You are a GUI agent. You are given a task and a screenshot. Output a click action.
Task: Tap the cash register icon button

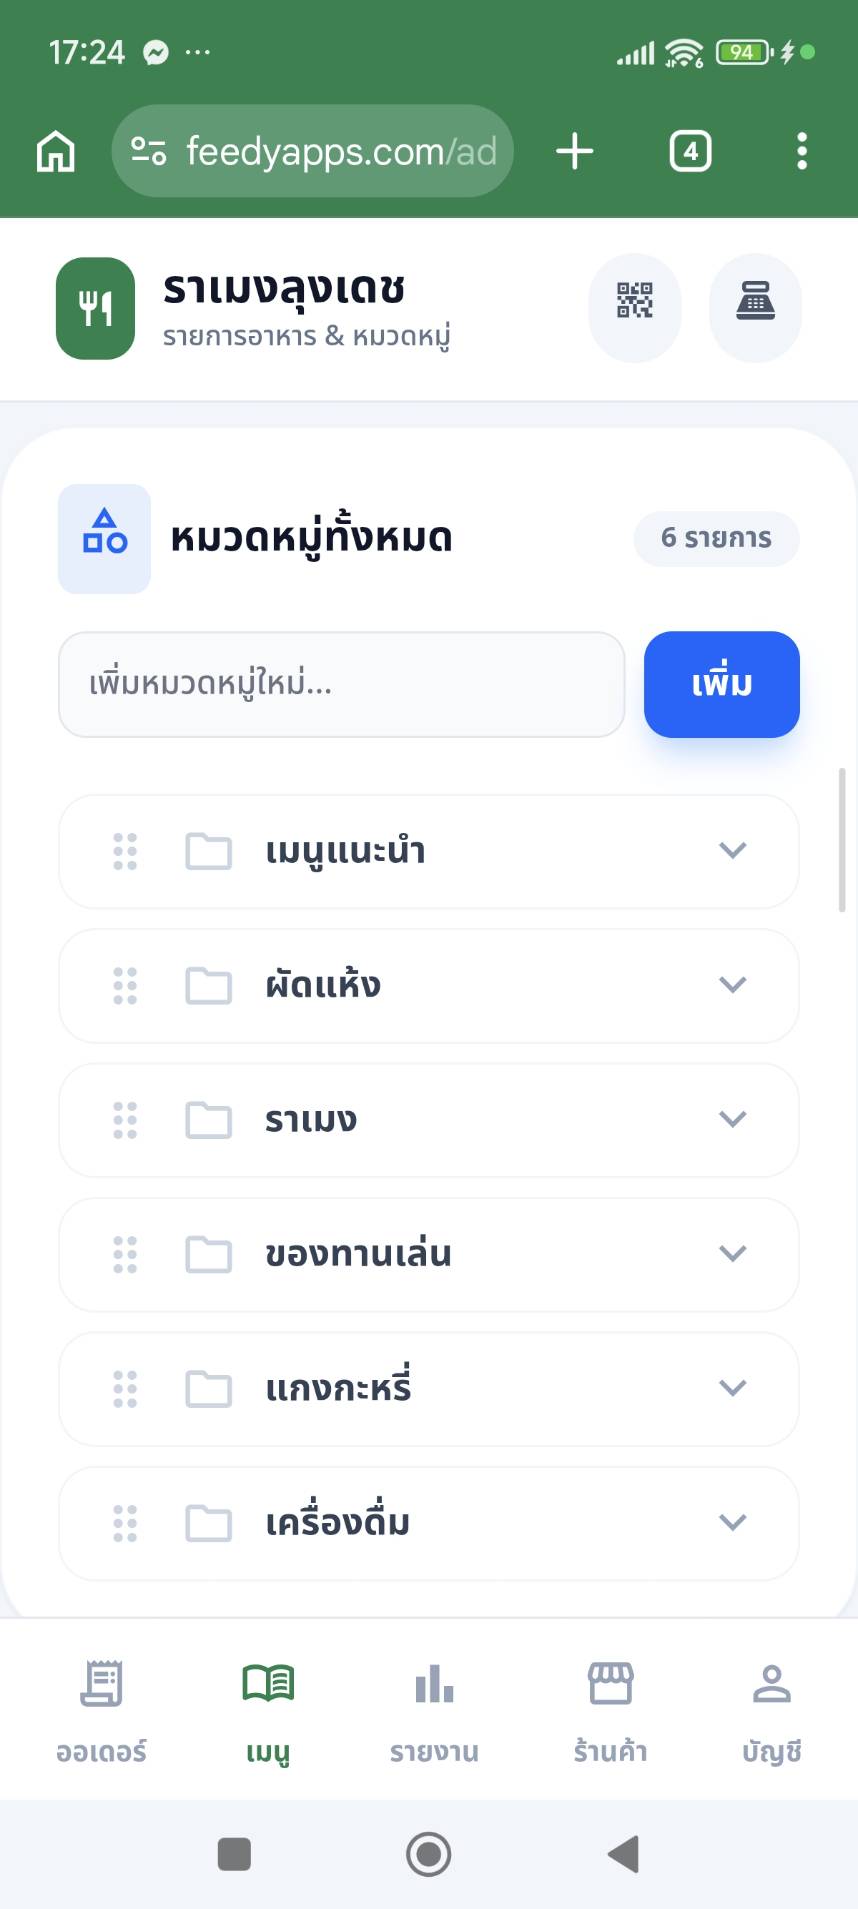(x=755, y=300)
